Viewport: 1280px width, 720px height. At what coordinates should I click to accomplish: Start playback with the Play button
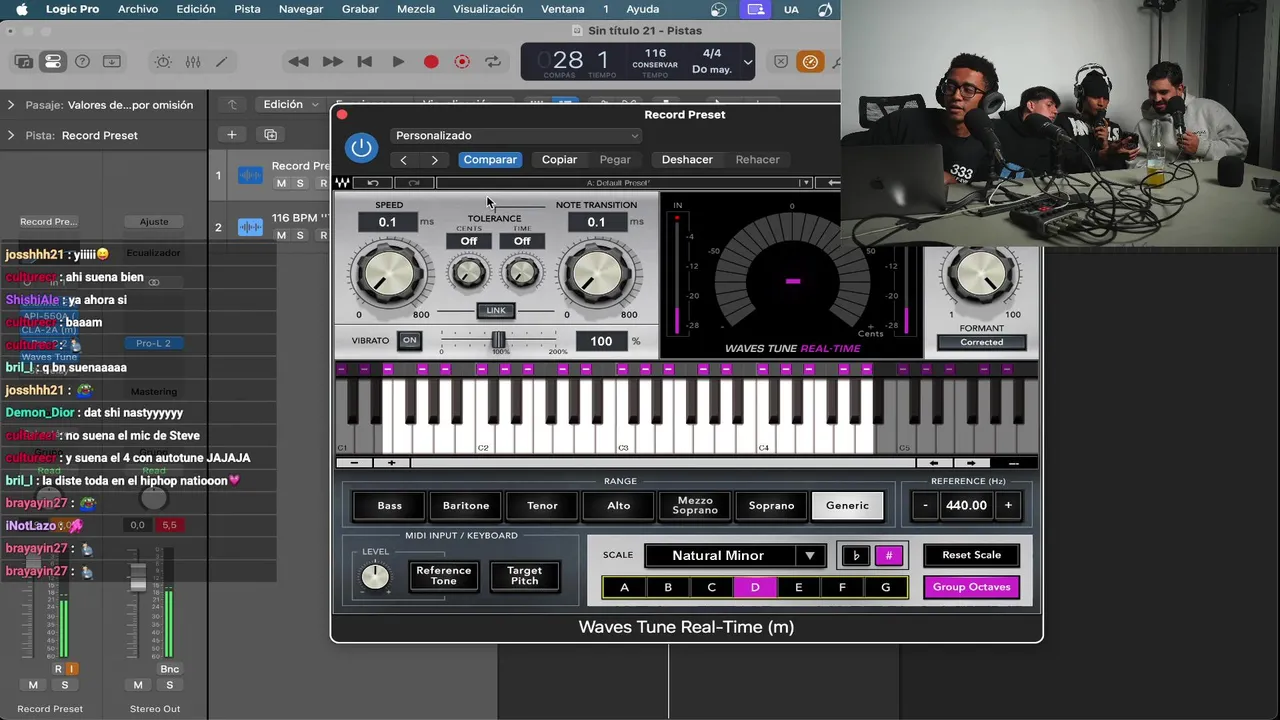pos(398,62)
